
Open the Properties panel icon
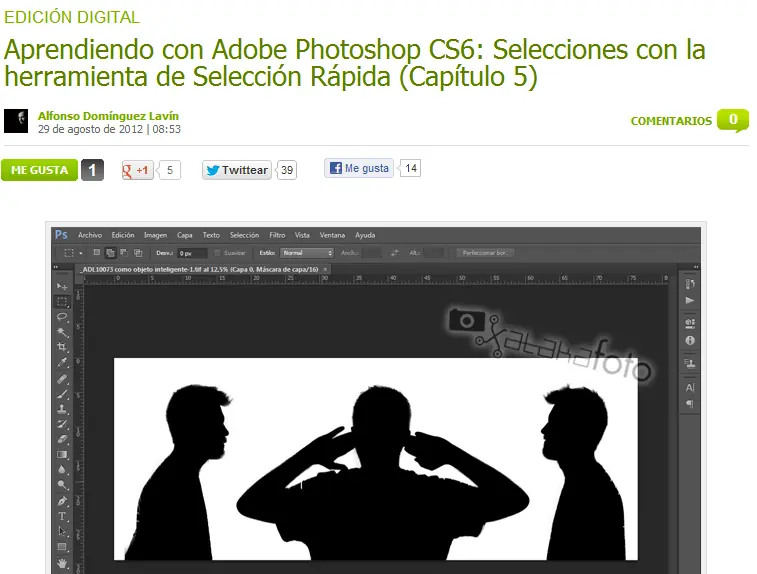point(690,323)
